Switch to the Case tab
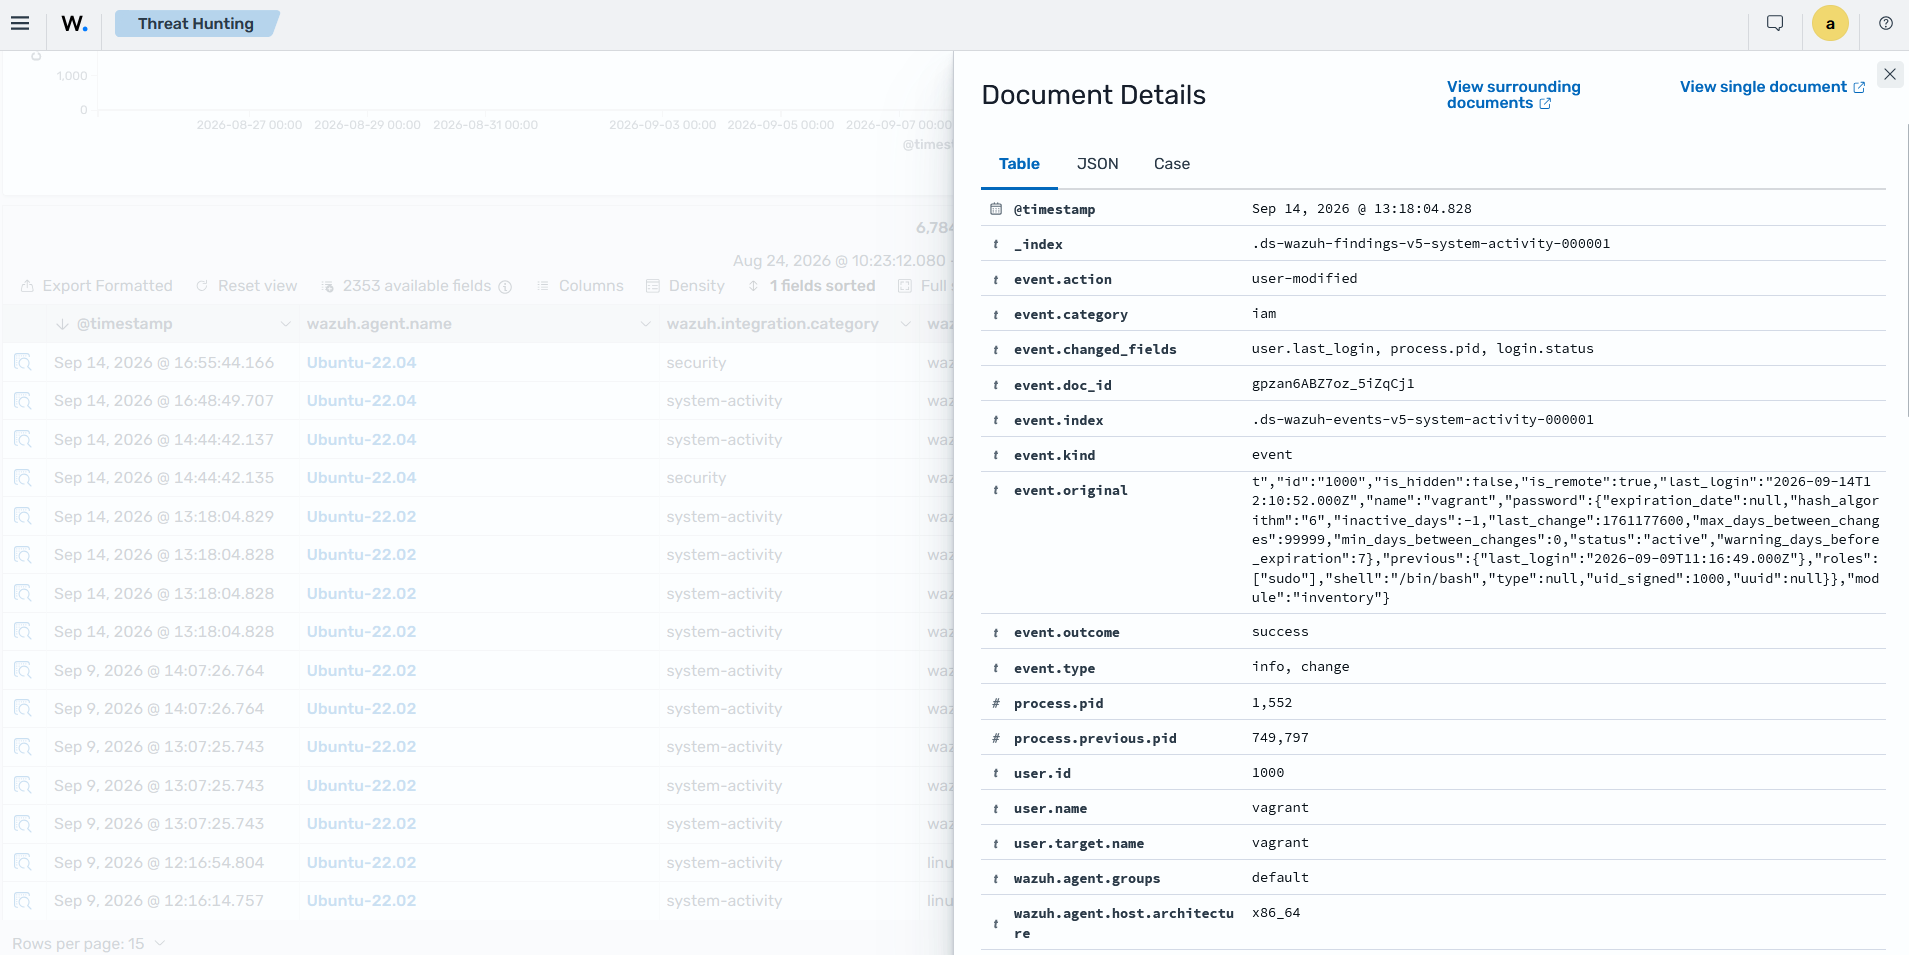This screenshot has height=955, width=1909. 1171,164
